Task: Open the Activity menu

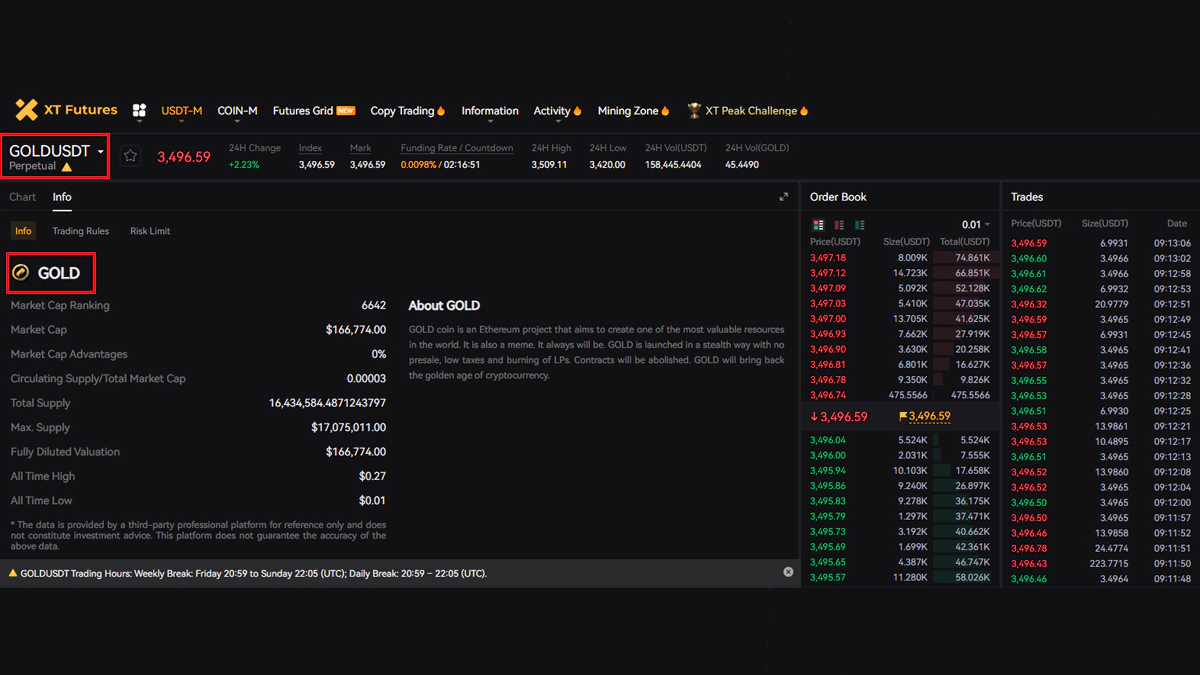Action: click(557, 111)
